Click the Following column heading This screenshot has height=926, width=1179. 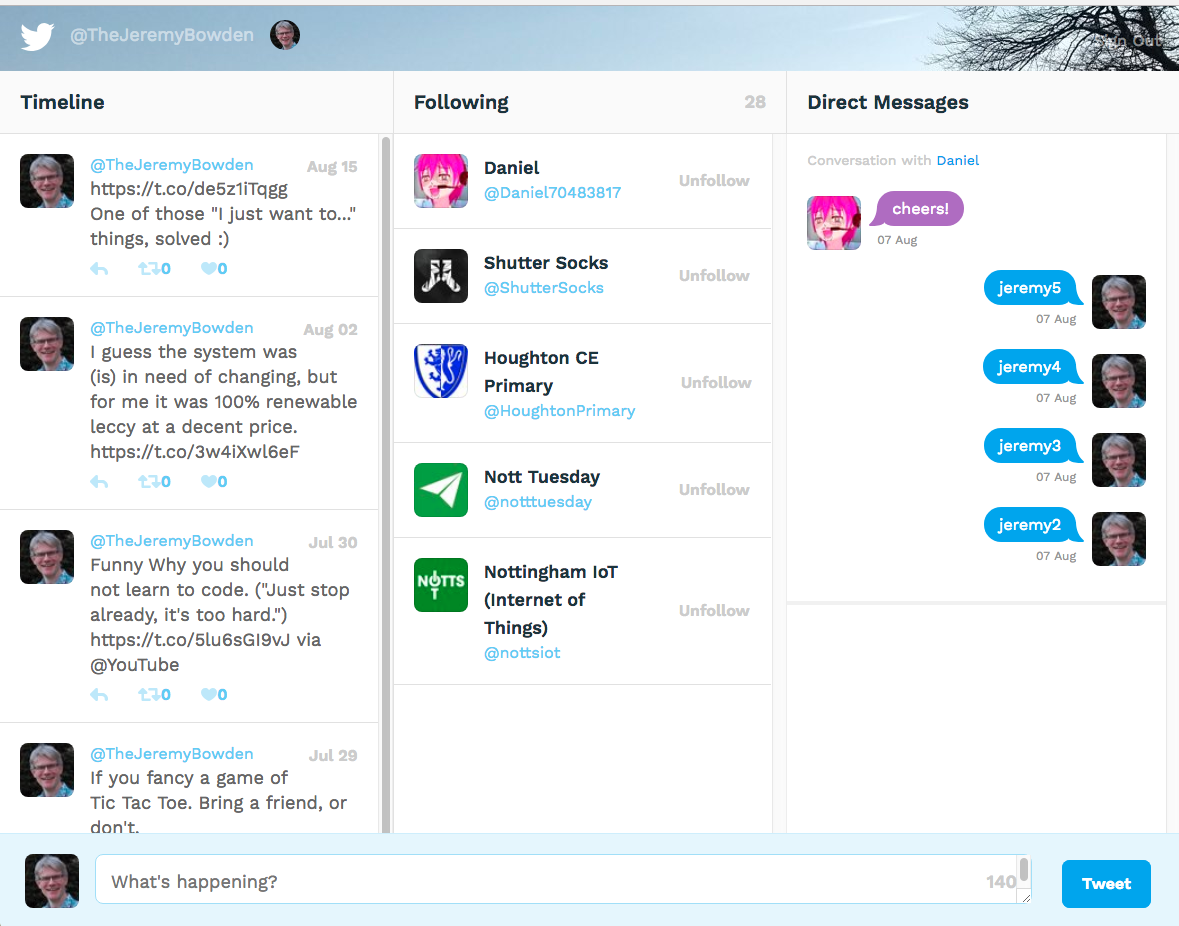(461, 102)
